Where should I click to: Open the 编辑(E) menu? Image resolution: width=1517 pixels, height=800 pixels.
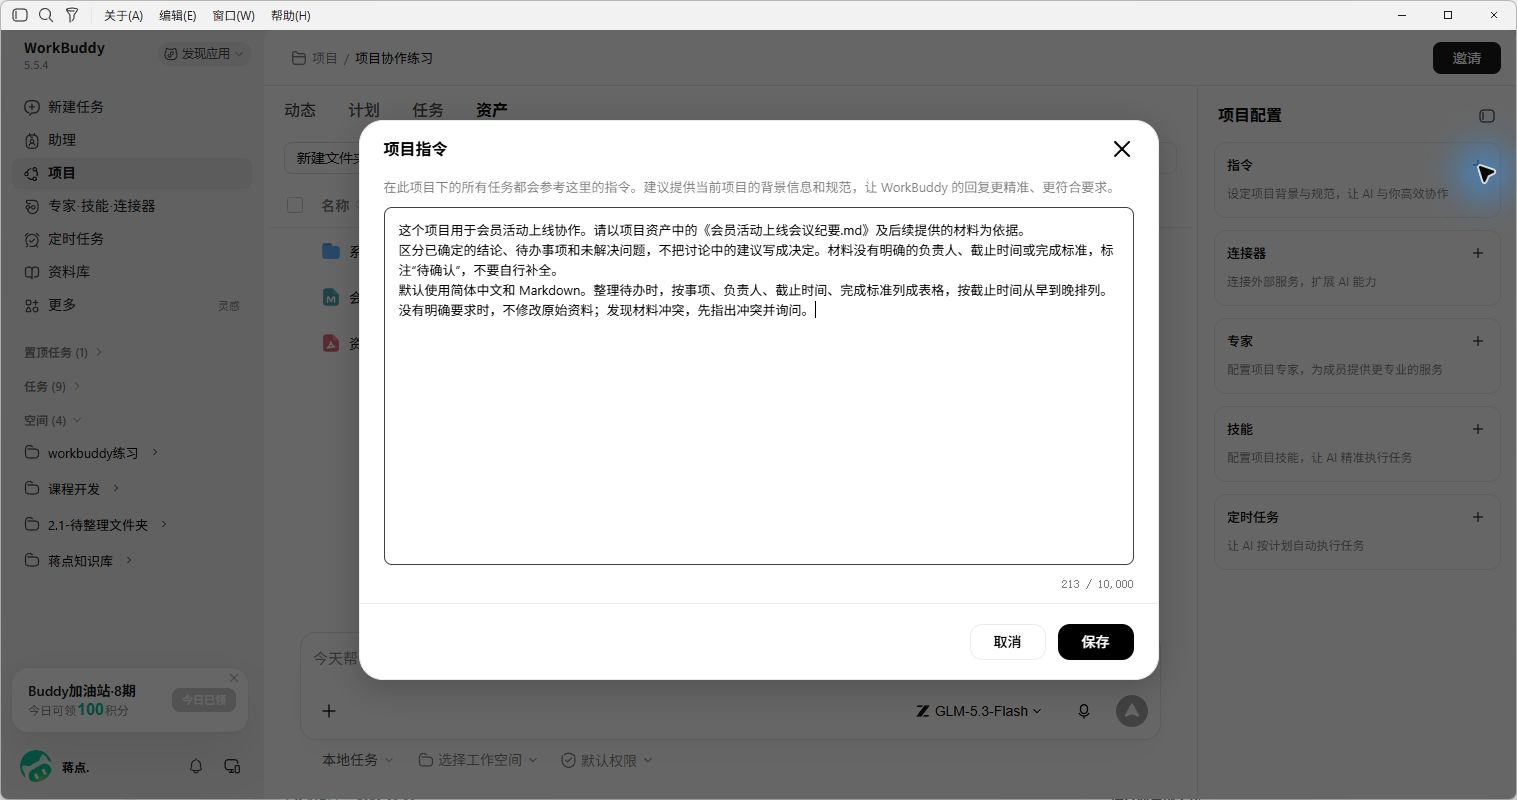(177, 15)
